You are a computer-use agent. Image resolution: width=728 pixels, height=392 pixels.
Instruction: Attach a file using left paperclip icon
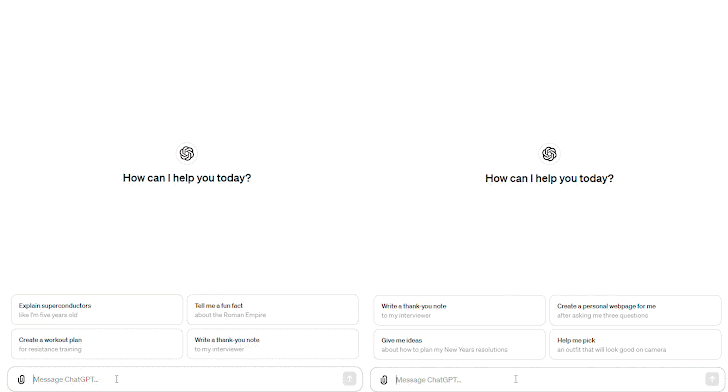pos(21,379)
